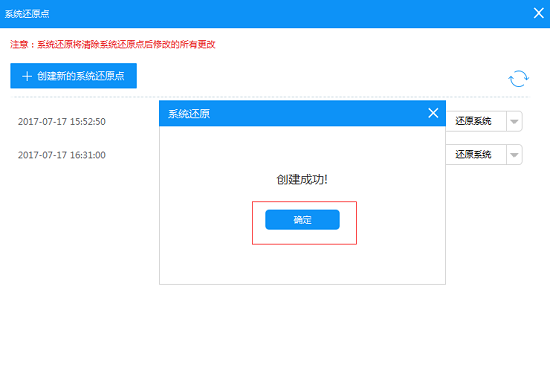The image size is (550, 385).
Task: Click 还原系统 for the 15:52:50 restore point
Action: coord(476,121)
